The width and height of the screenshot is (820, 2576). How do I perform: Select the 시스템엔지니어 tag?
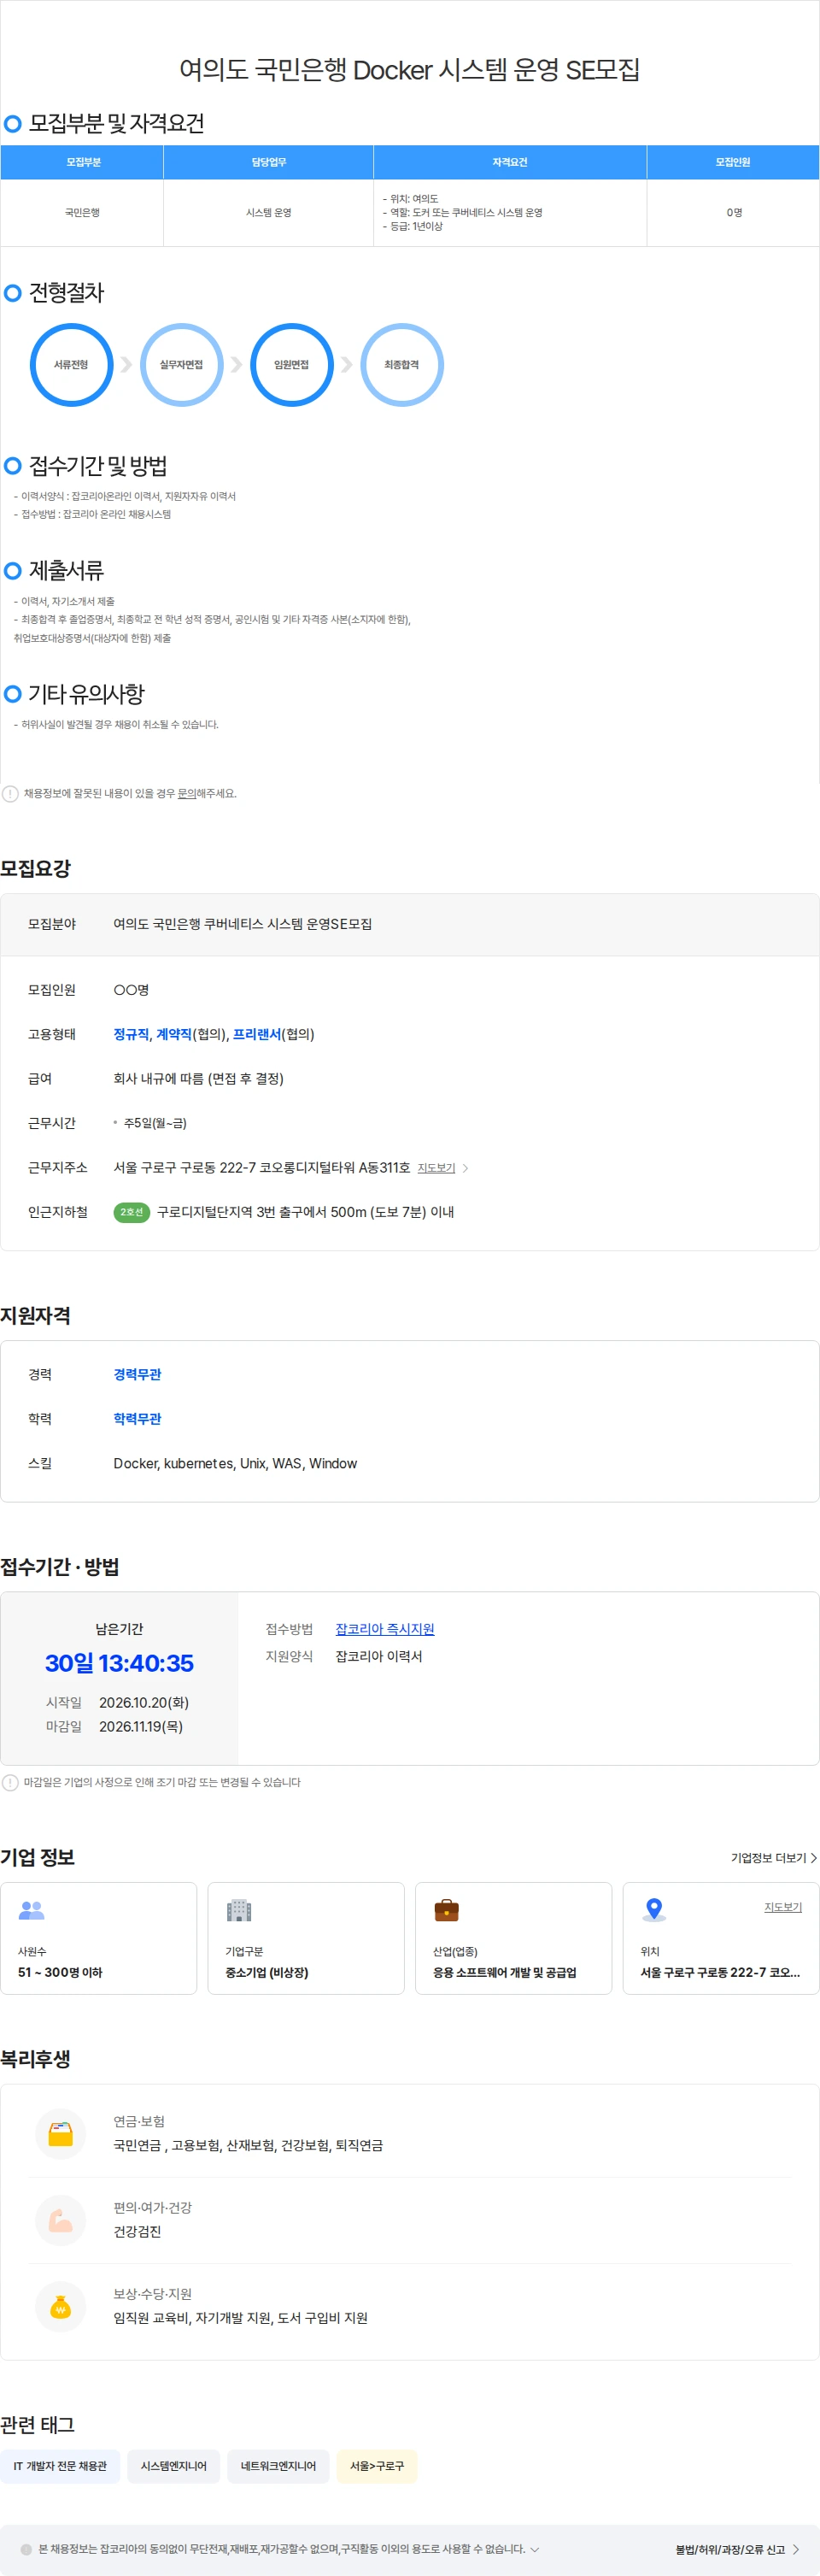[174, 2466]
